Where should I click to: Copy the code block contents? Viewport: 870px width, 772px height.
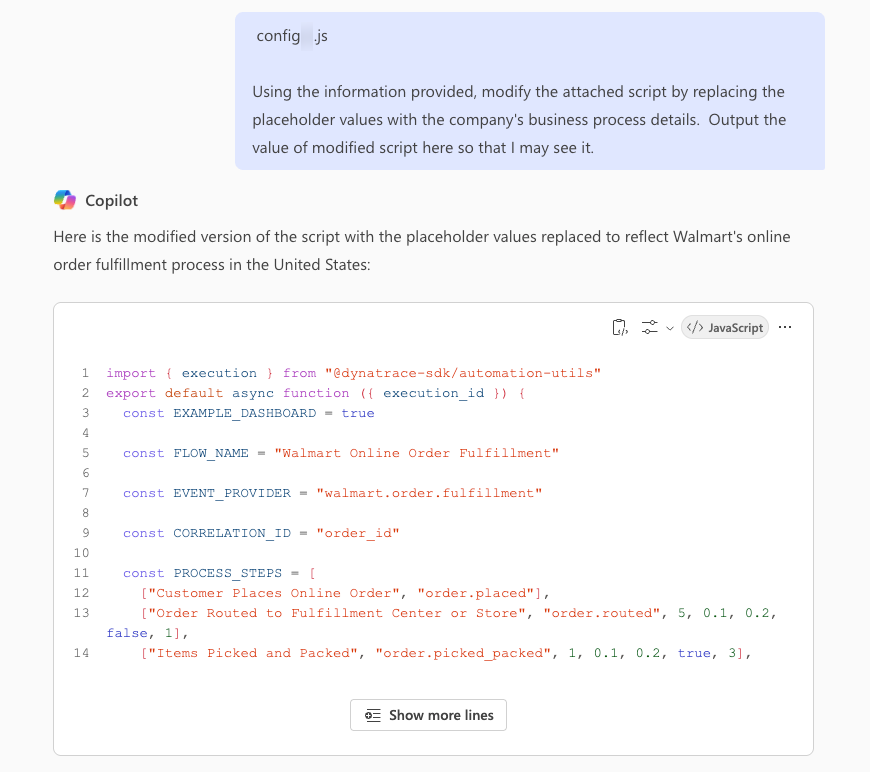(620, 327)
